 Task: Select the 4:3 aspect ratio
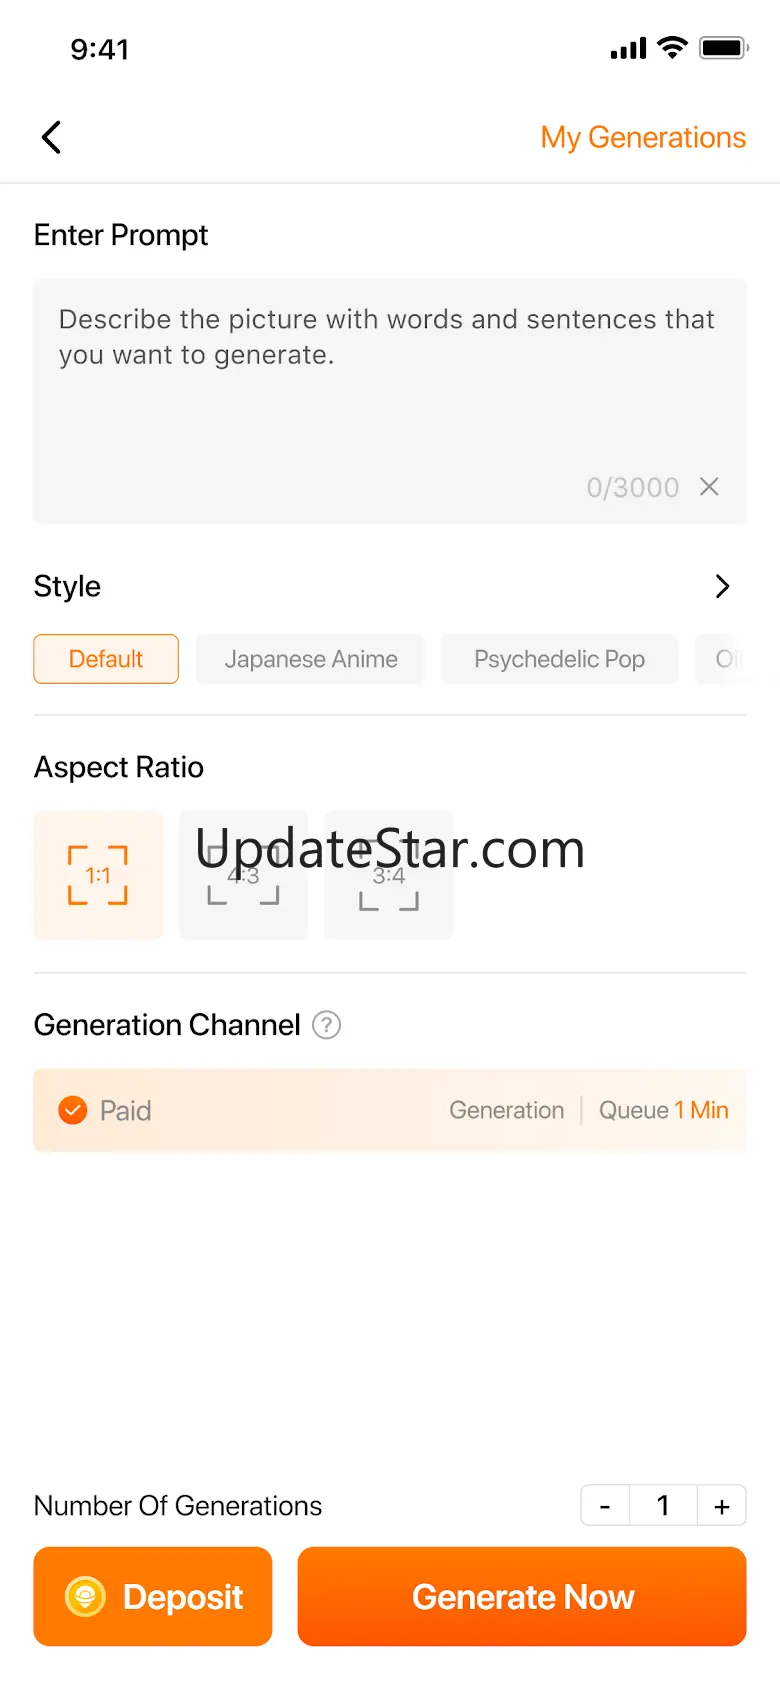pos(243,875)
